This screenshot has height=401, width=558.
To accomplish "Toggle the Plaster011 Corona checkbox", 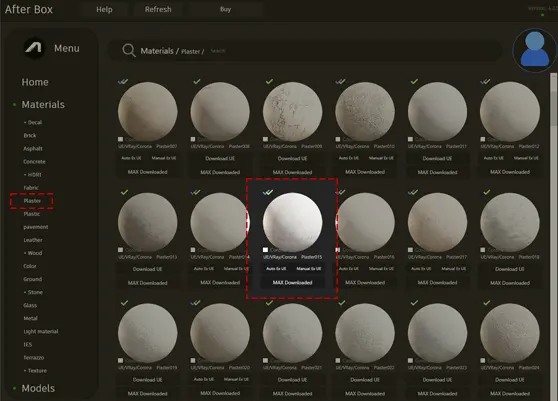I will pyautogui.click(x=410, y=139).
